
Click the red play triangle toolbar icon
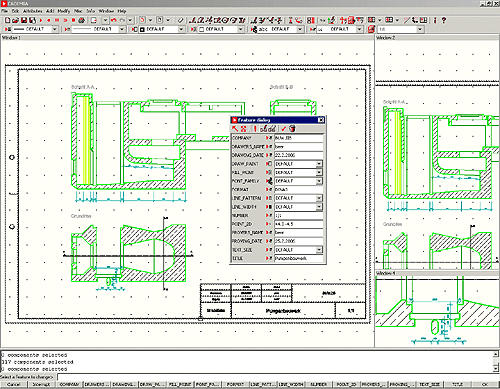pyautogui.click(x=41, y=20)
